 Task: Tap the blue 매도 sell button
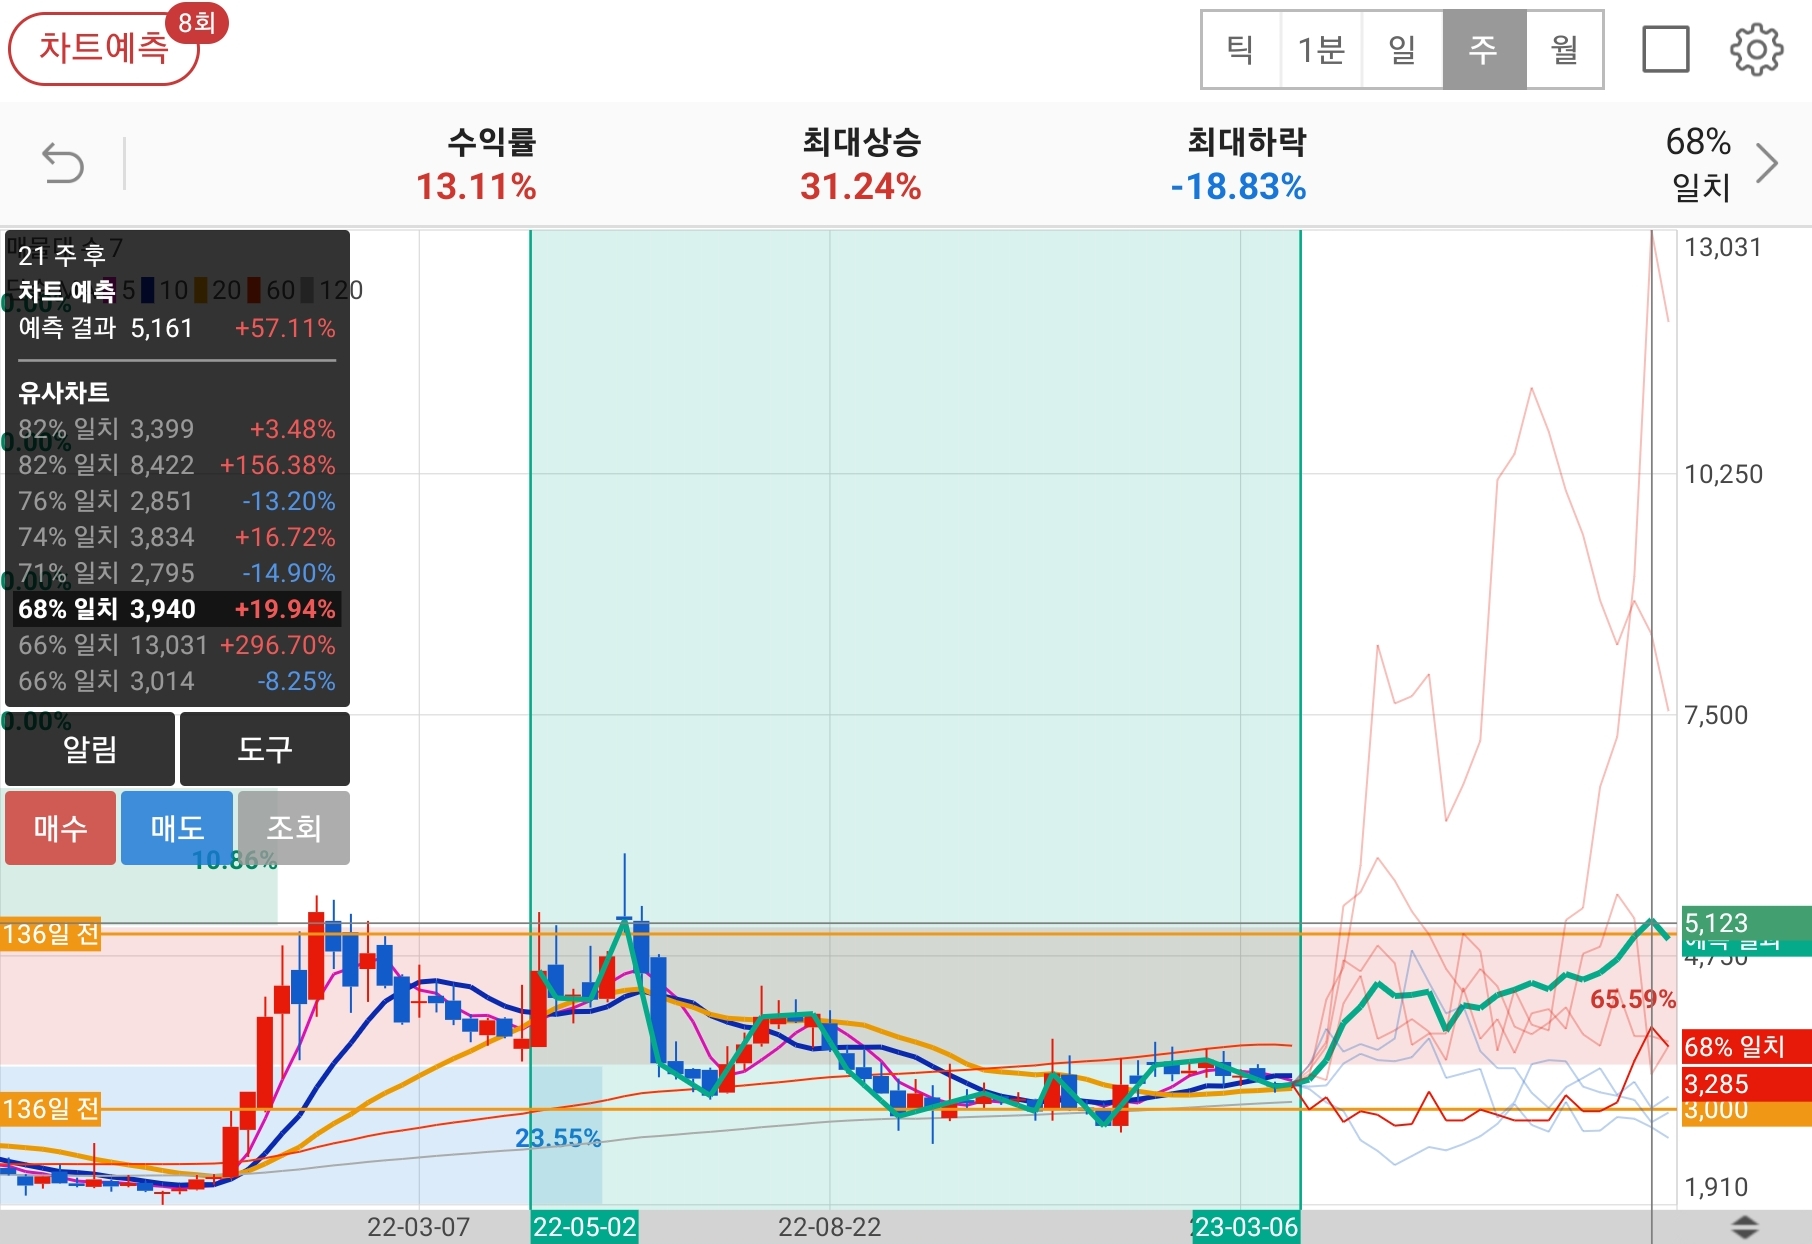(x=177, y=828)
